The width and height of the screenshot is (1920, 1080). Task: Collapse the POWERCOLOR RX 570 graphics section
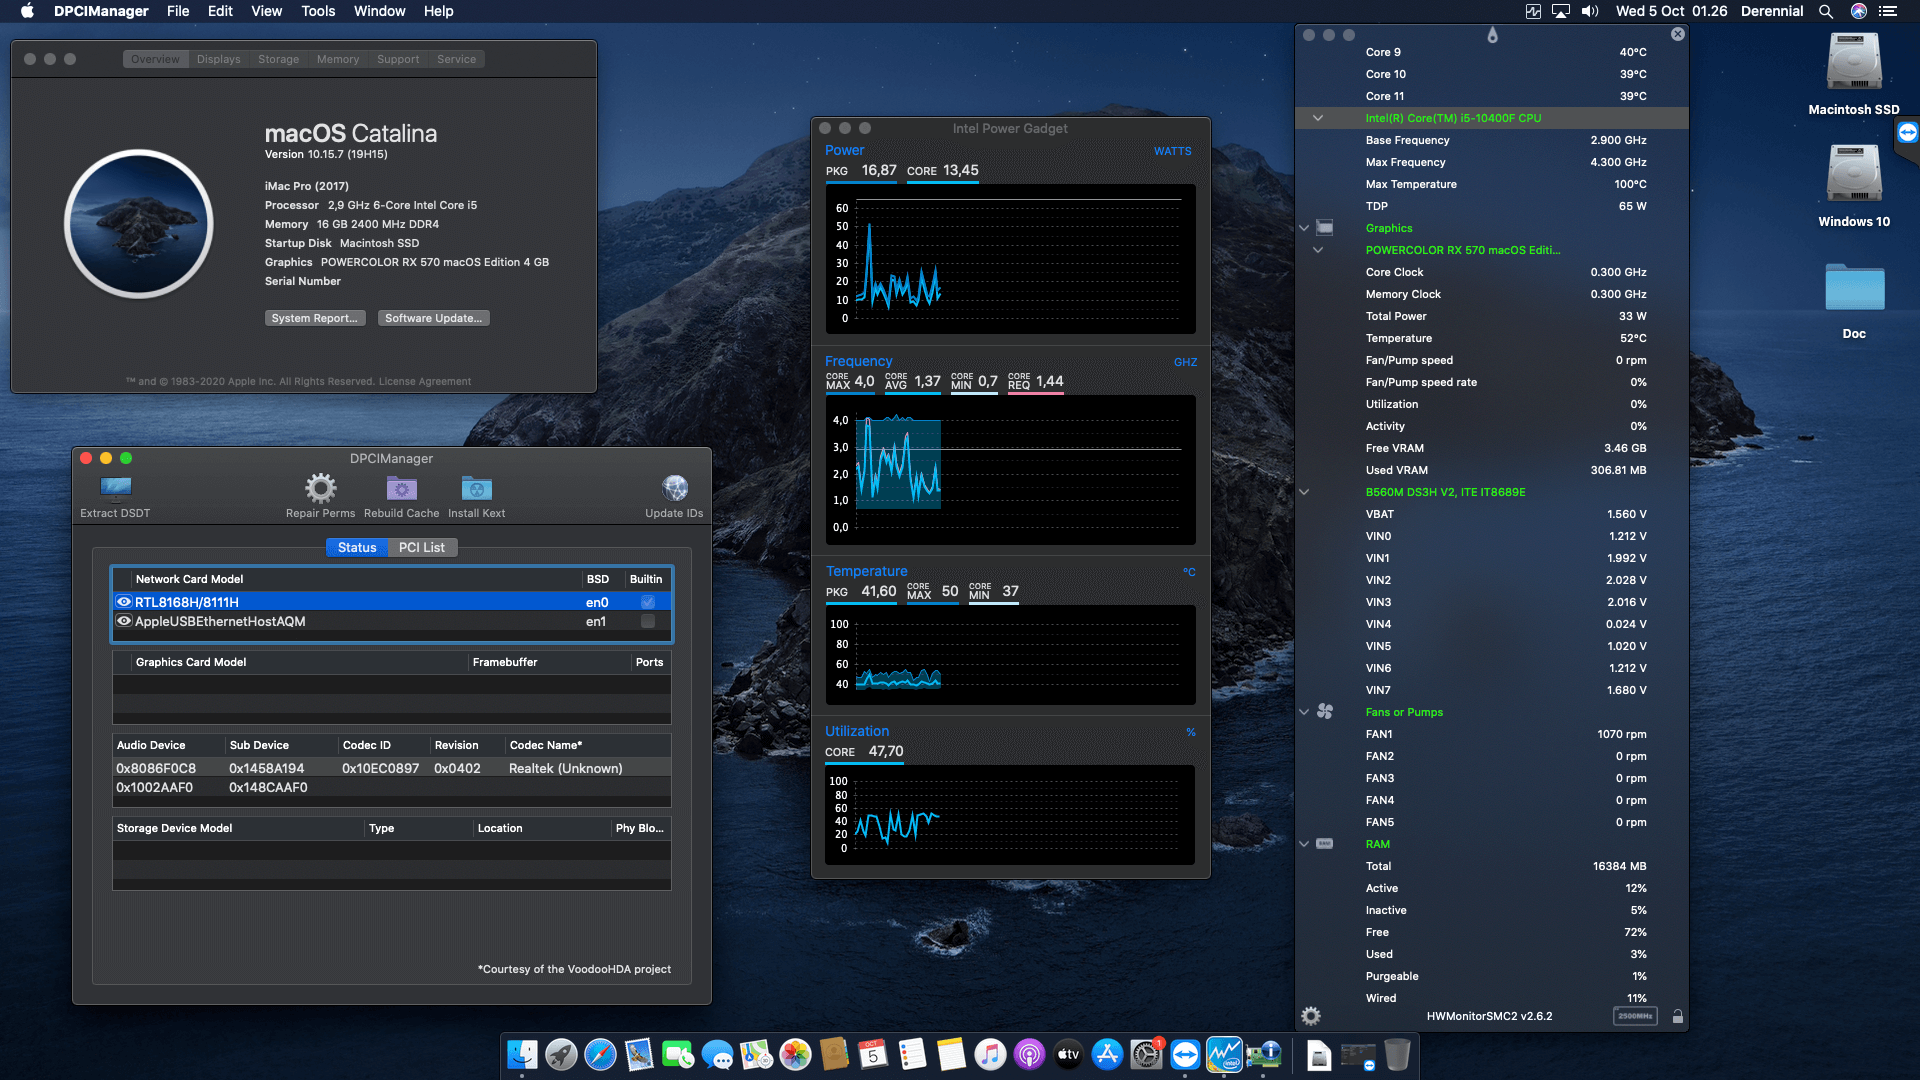click(1318, 250)
